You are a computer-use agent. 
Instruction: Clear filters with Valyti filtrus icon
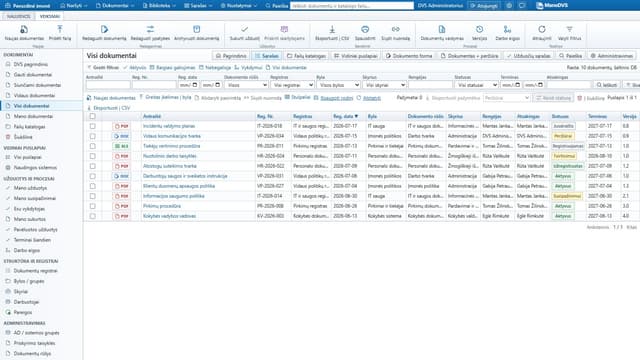coord(569,29)
